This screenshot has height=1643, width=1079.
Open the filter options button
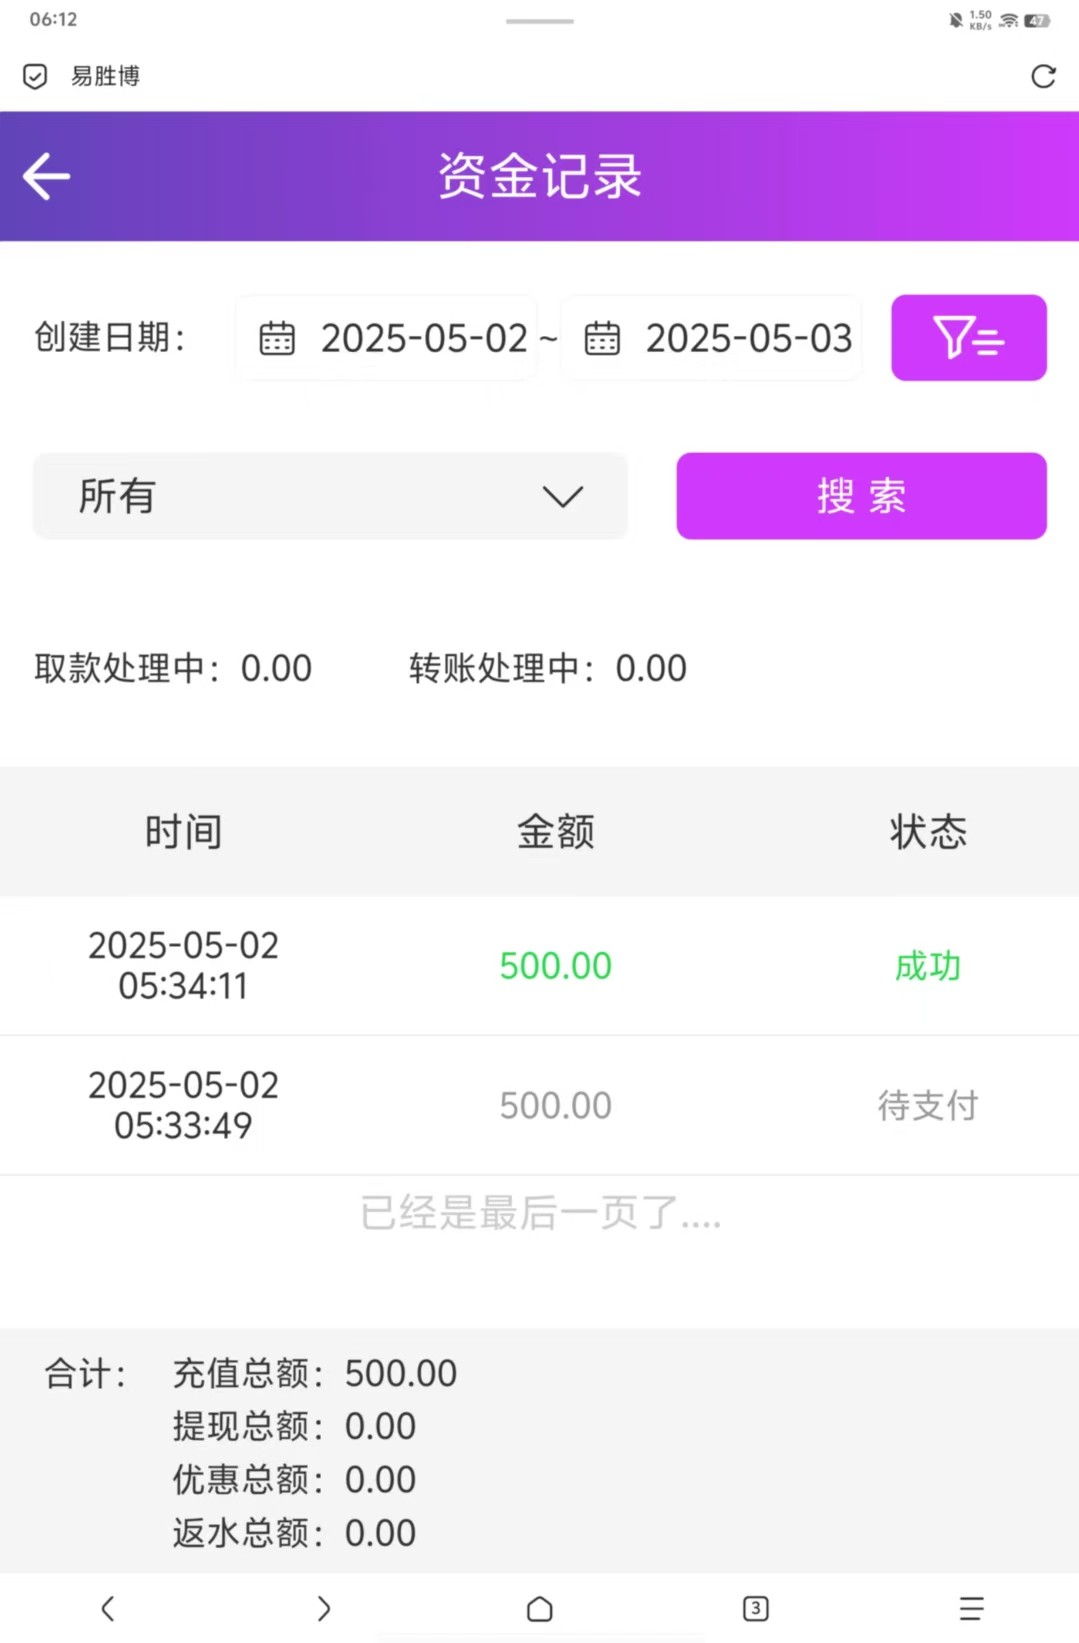click(968, 338)
